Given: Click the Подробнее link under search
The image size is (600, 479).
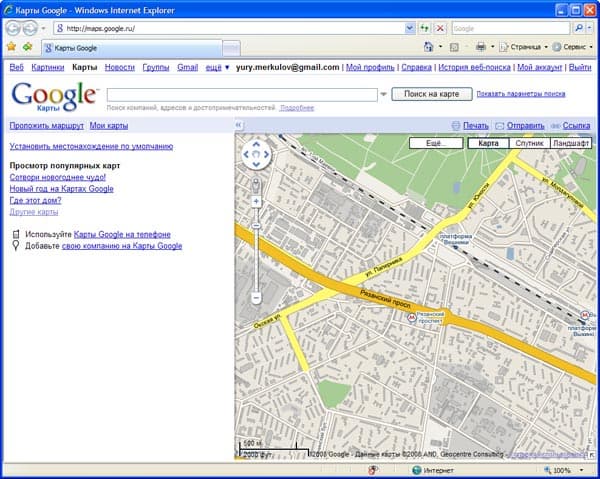Looking at the screenshot, I should tap(297, 108).
